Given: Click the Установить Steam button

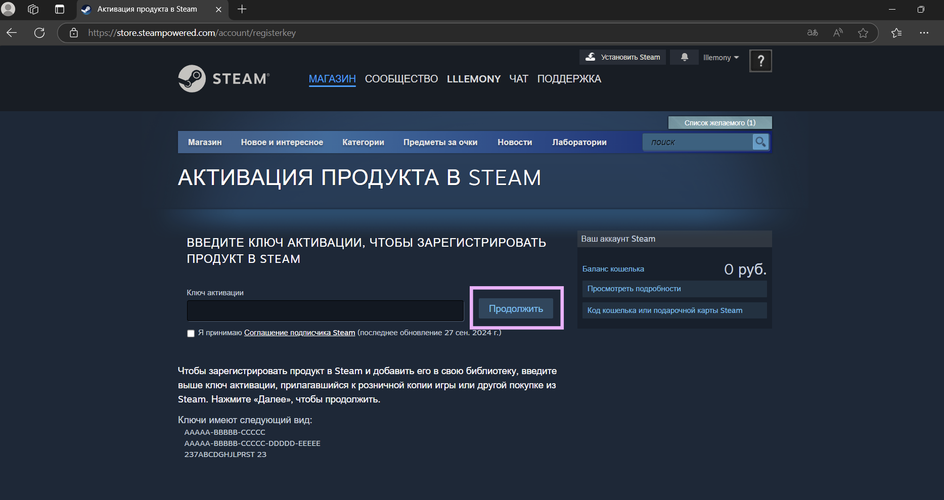Looking at the screenshot, I should click(623, 57).
